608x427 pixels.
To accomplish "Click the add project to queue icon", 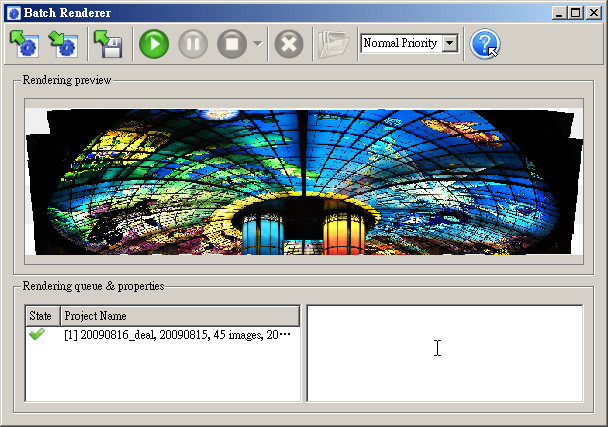I will pyautogui.click(x=24, y=44).
